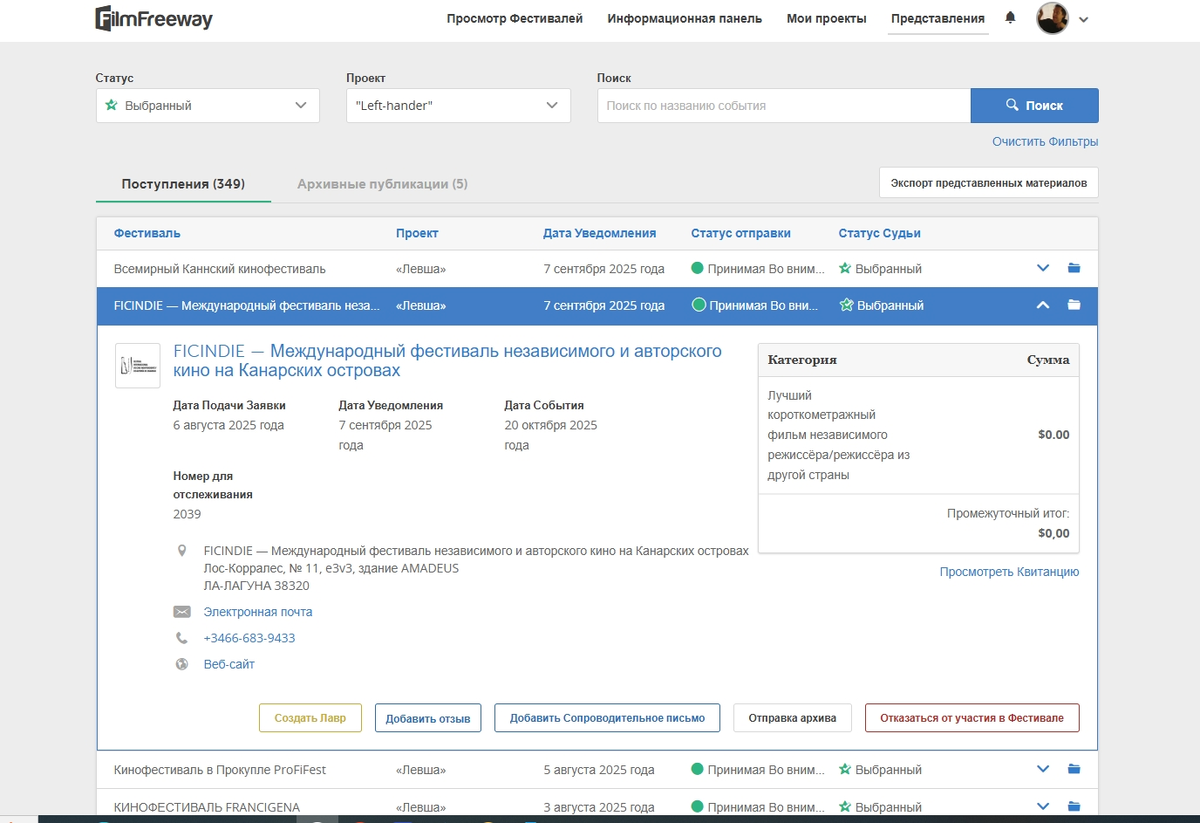Click the FICINDIE festival logo thumbnail
Image resolution: width=1200 pixels, height=823 pixels.
click(x=137, y=365)
